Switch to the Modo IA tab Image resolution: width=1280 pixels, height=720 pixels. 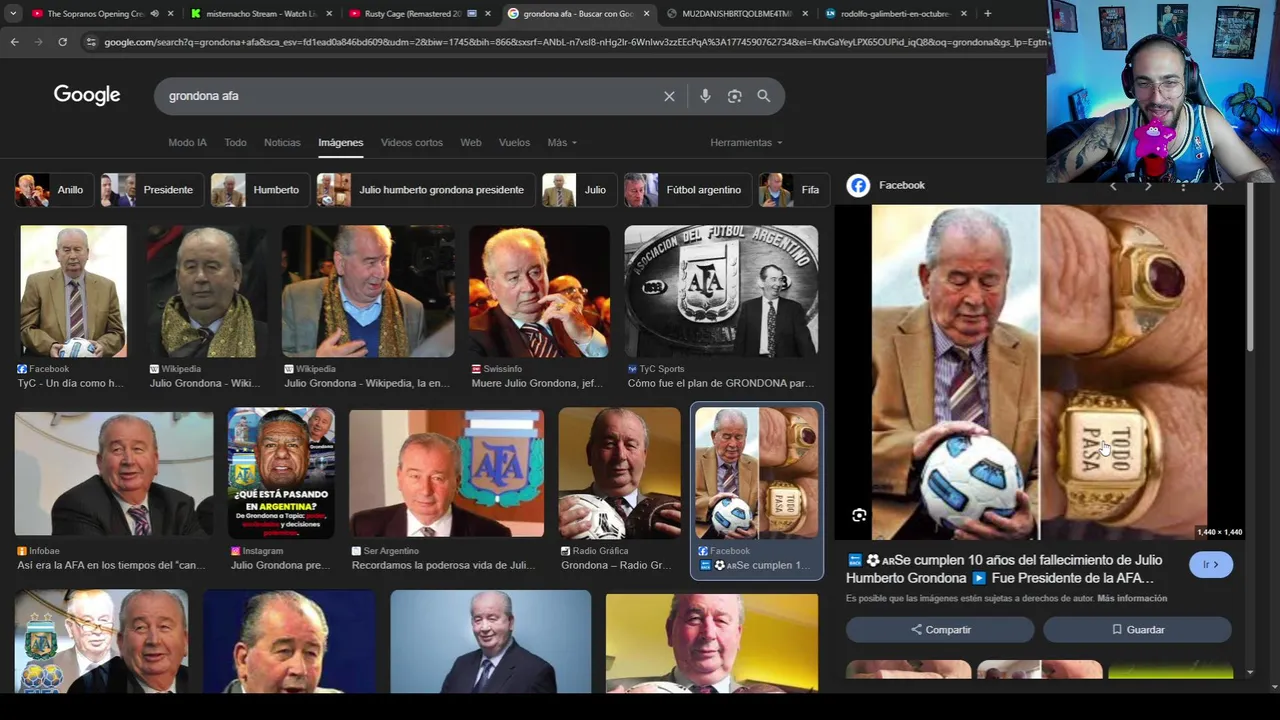[187, 143]
